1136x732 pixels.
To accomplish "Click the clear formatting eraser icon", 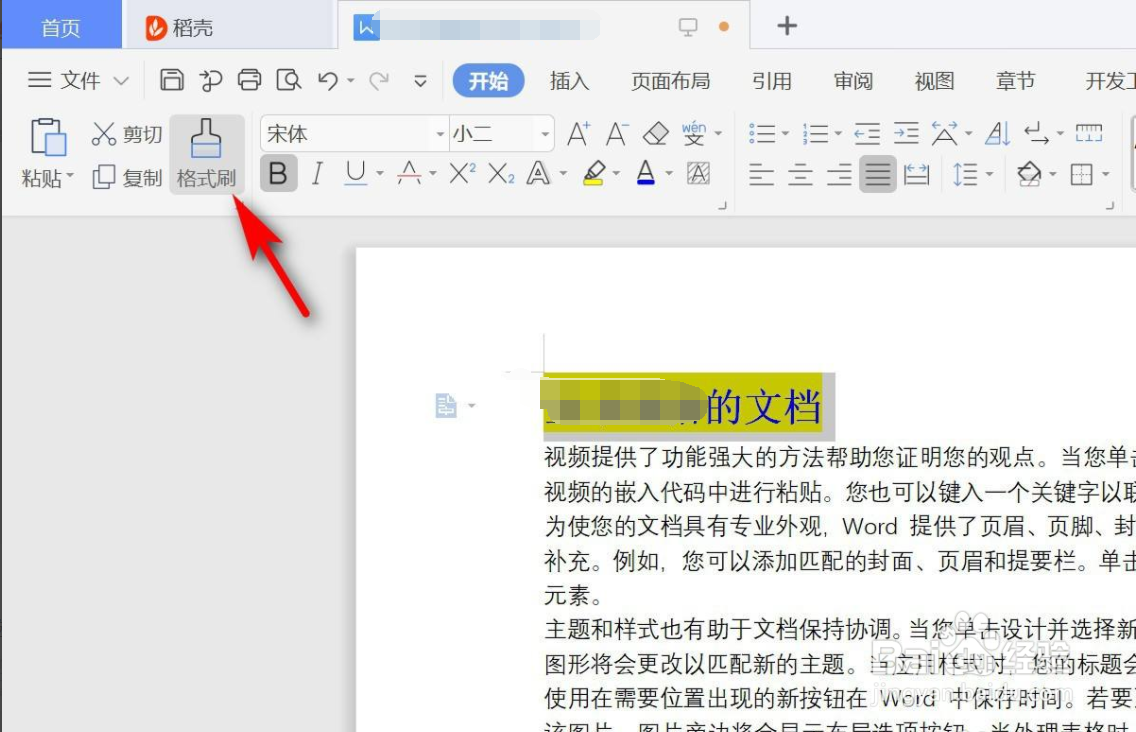I will [656, 132].
